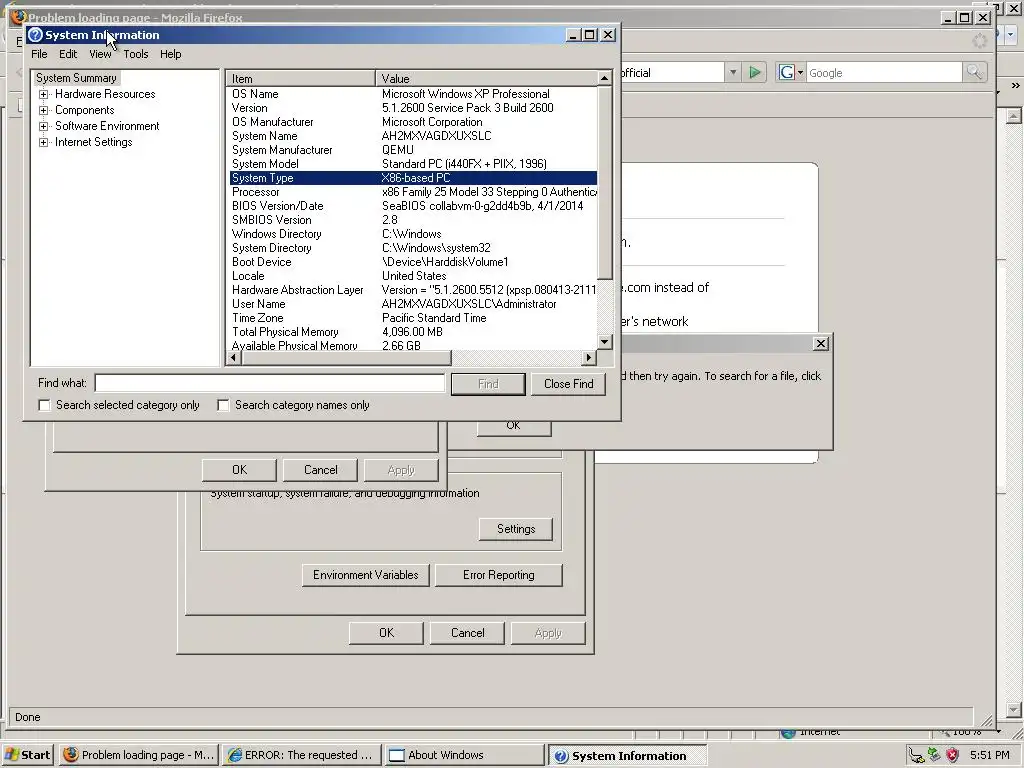Focus the Google search box in Firefox

pos(884,72)
